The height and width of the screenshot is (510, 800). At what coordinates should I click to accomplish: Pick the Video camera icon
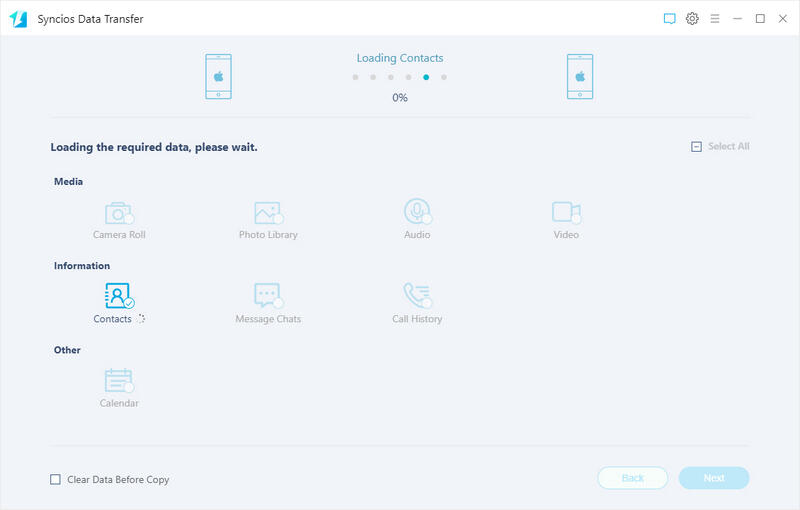click(x=566, y=212)
